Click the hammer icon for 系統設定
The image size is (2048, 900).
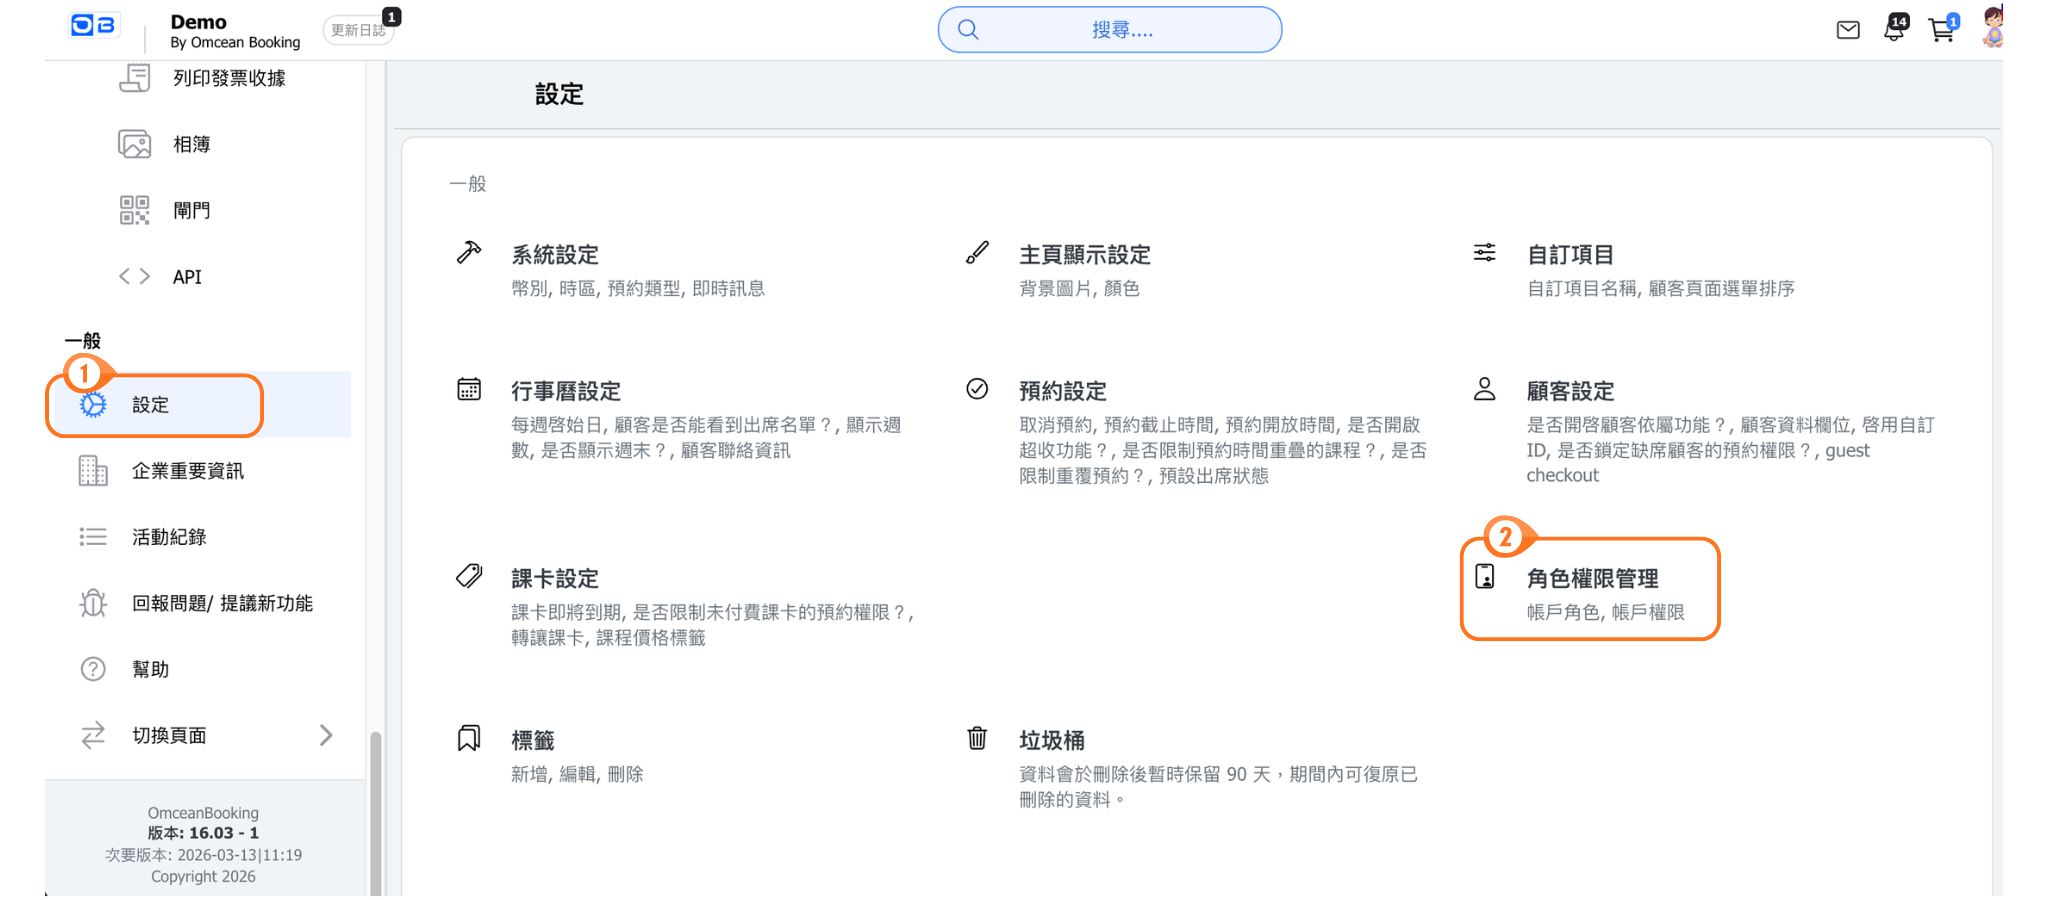[x=469, y=252]
